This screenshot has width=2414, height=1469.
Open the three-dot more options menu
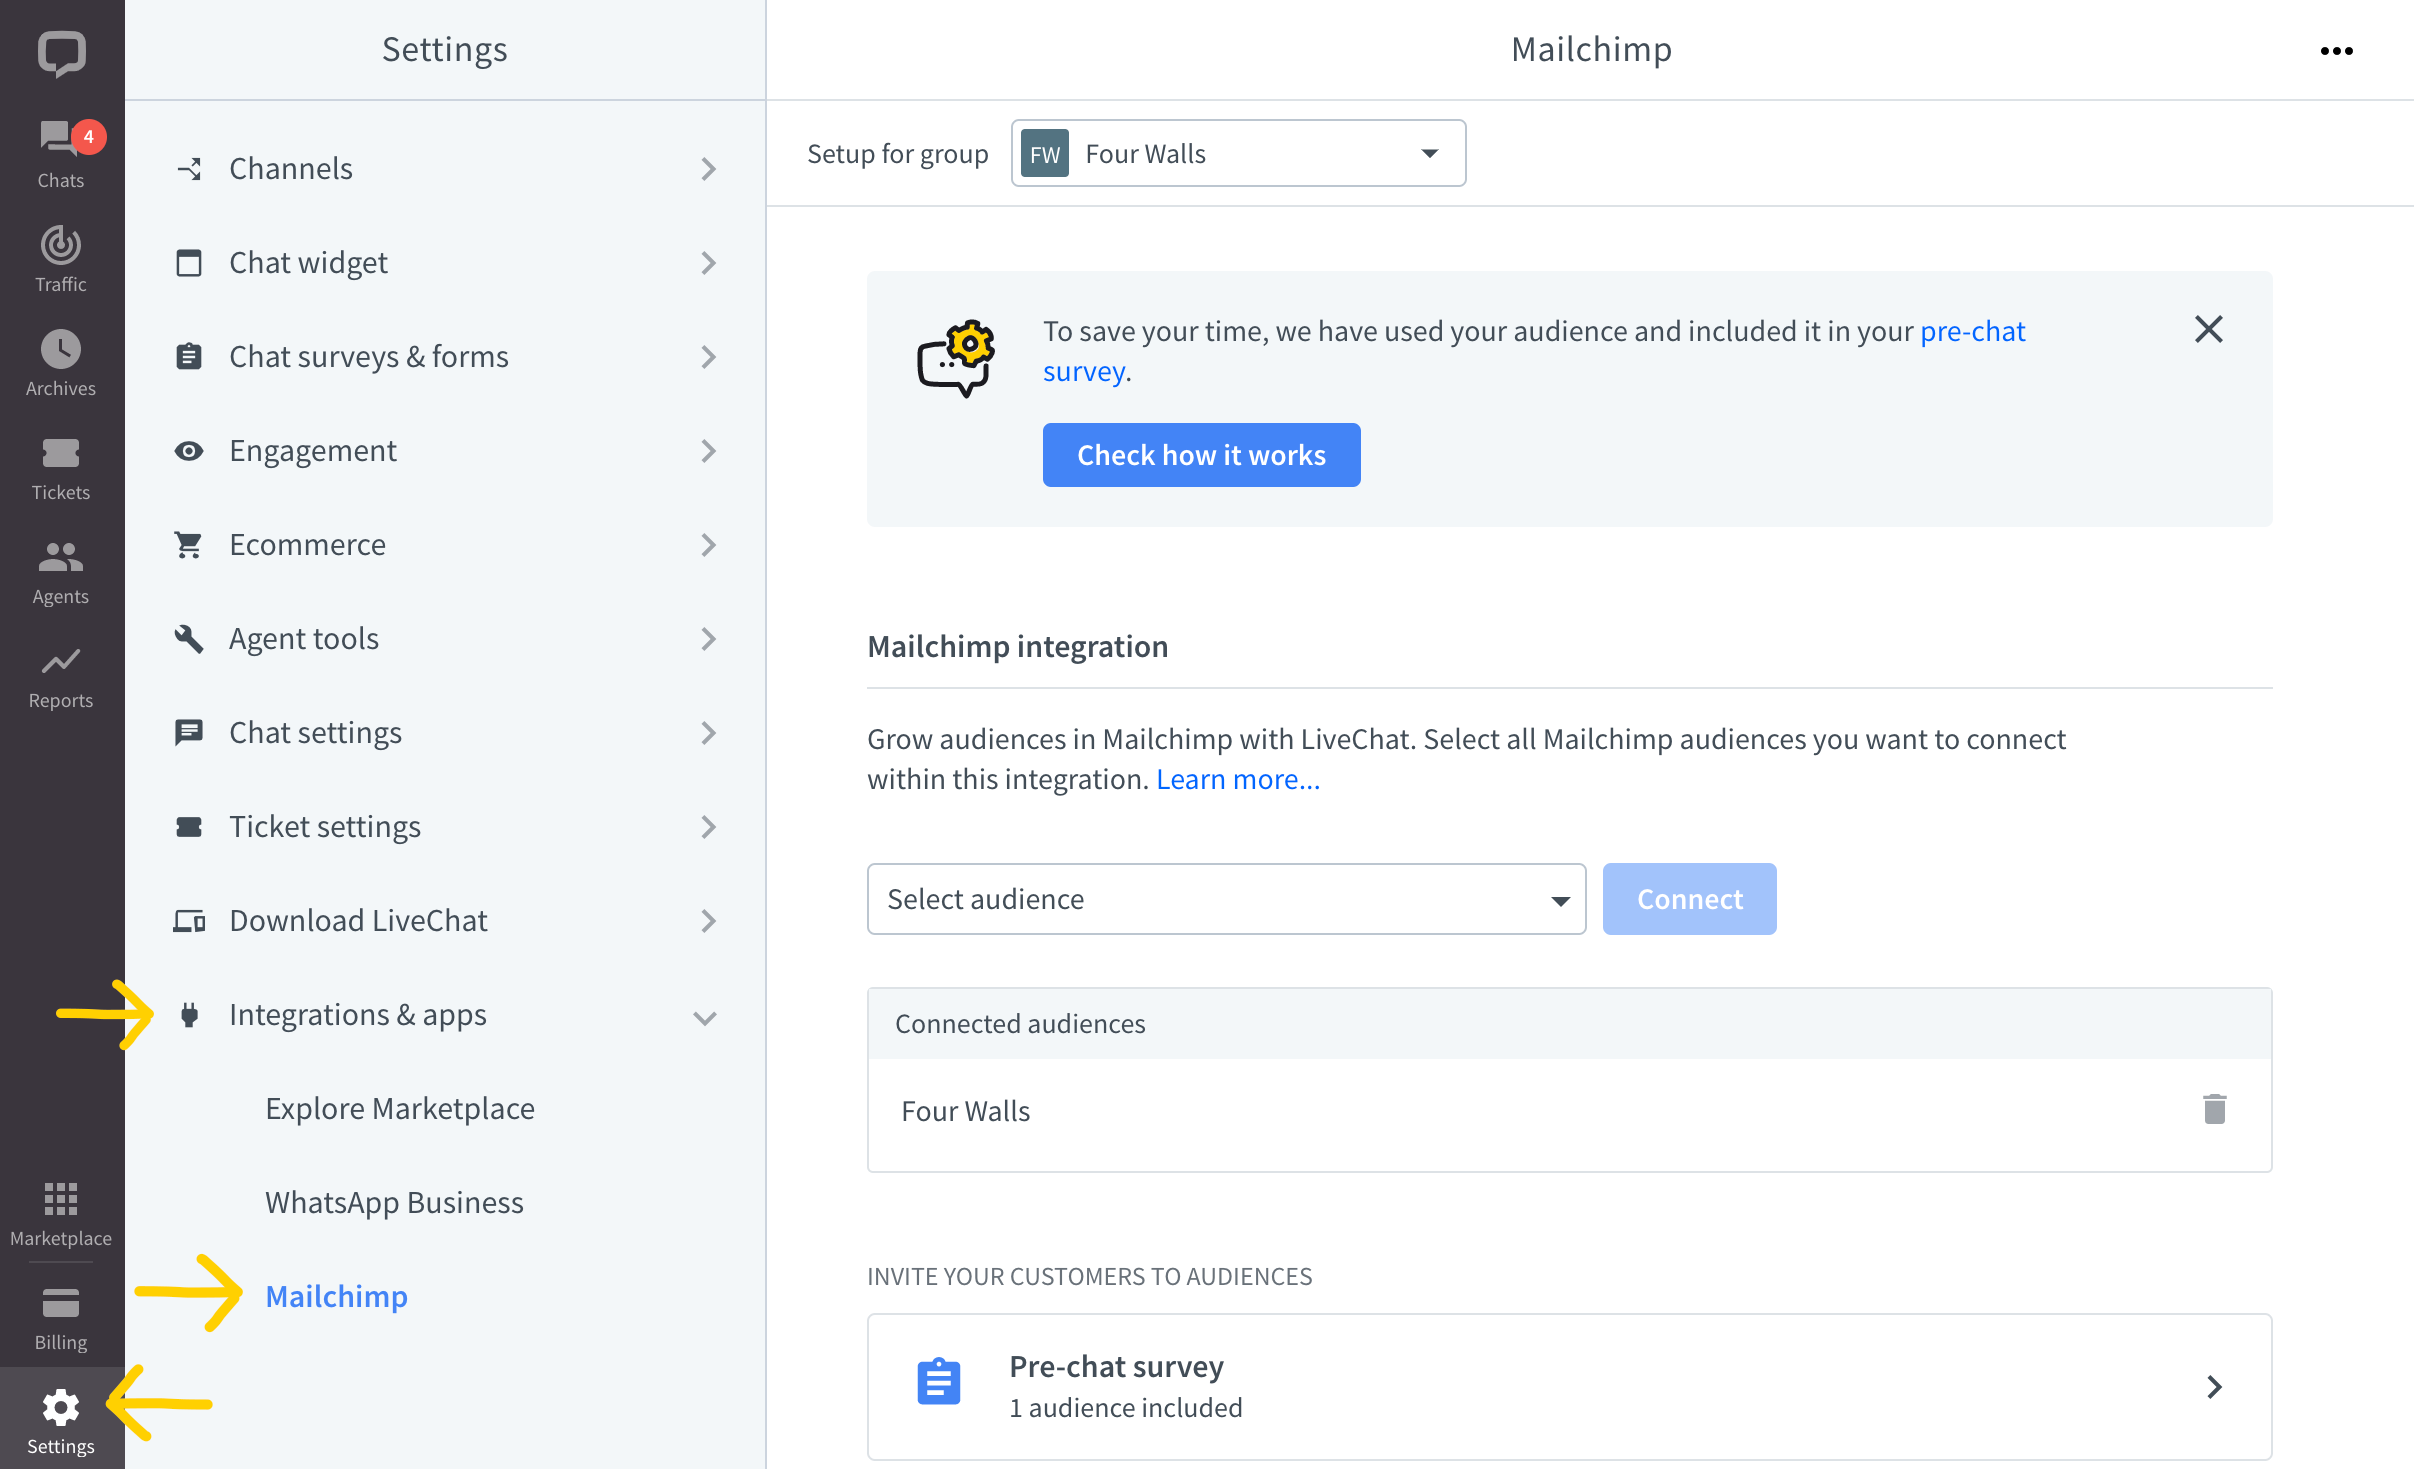click(2336, 51)
